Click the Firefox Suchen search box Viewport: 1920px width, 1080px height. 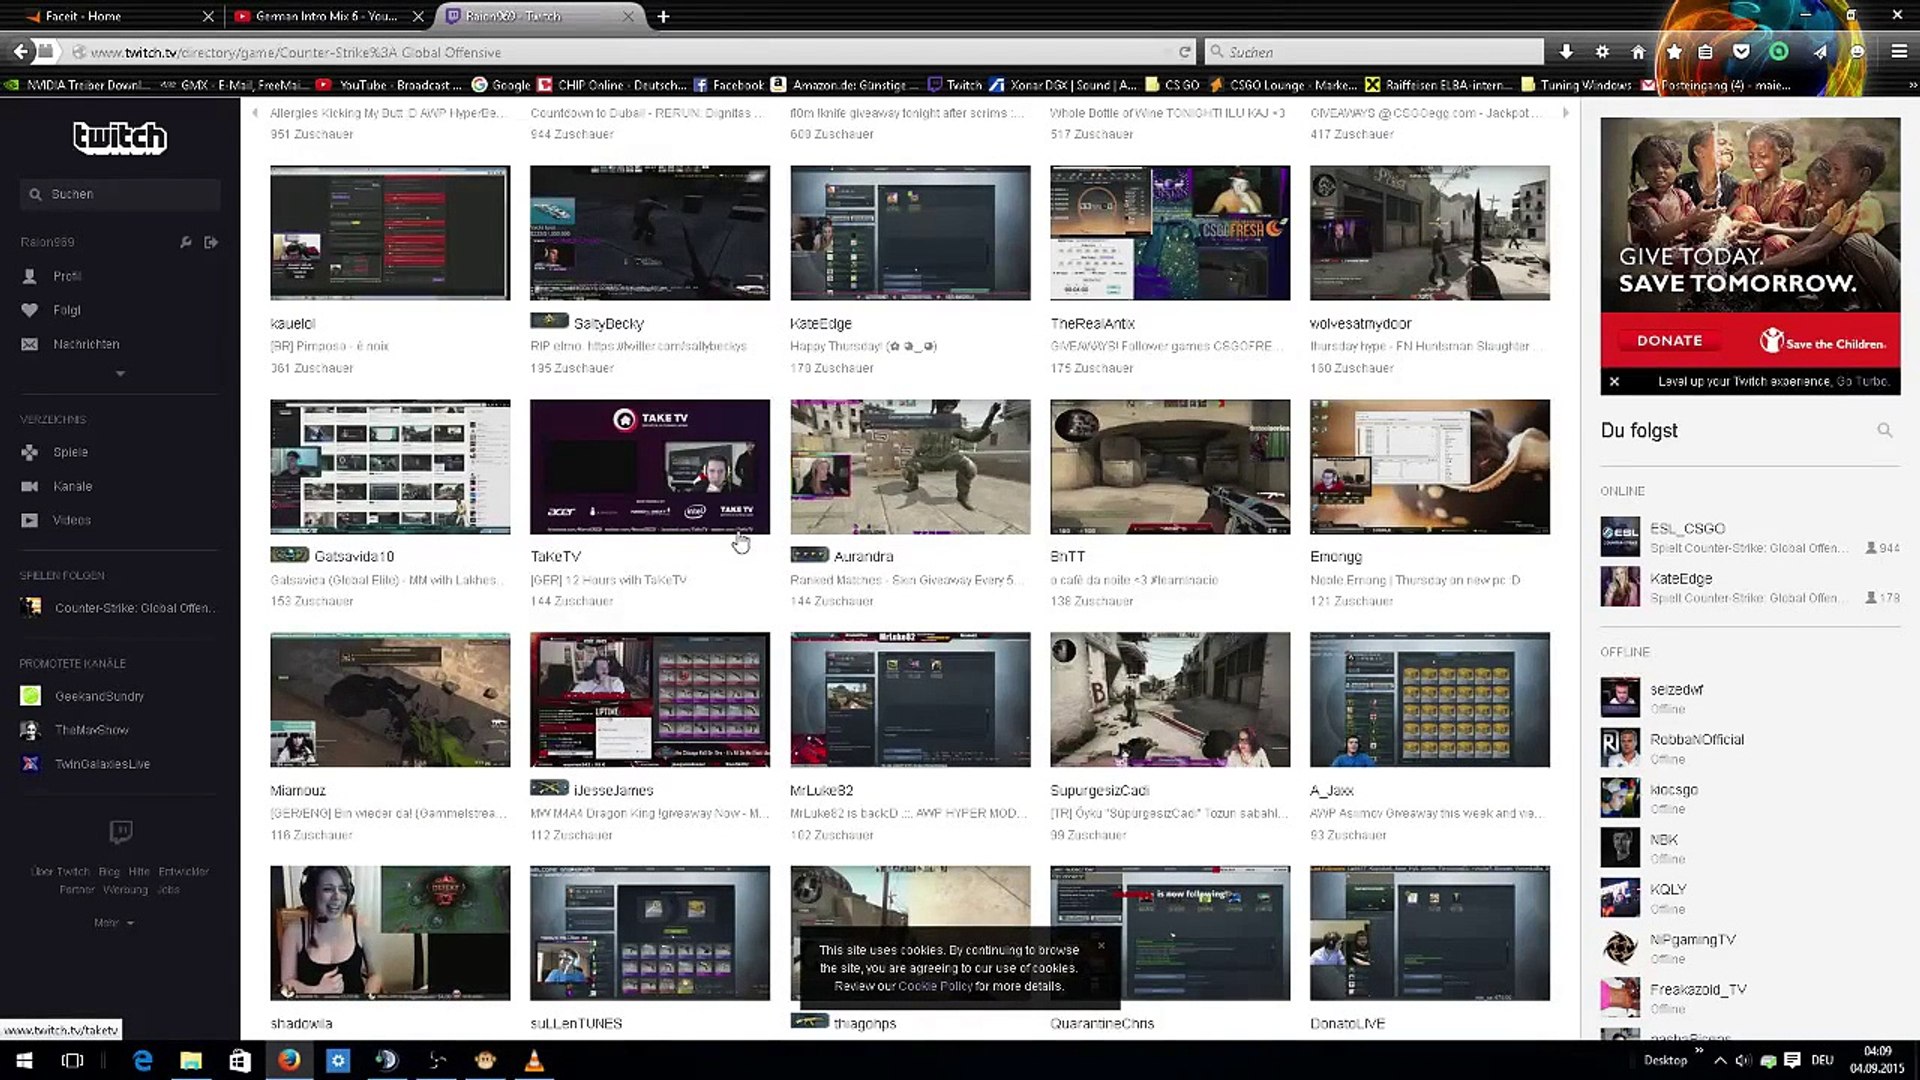1375,52
